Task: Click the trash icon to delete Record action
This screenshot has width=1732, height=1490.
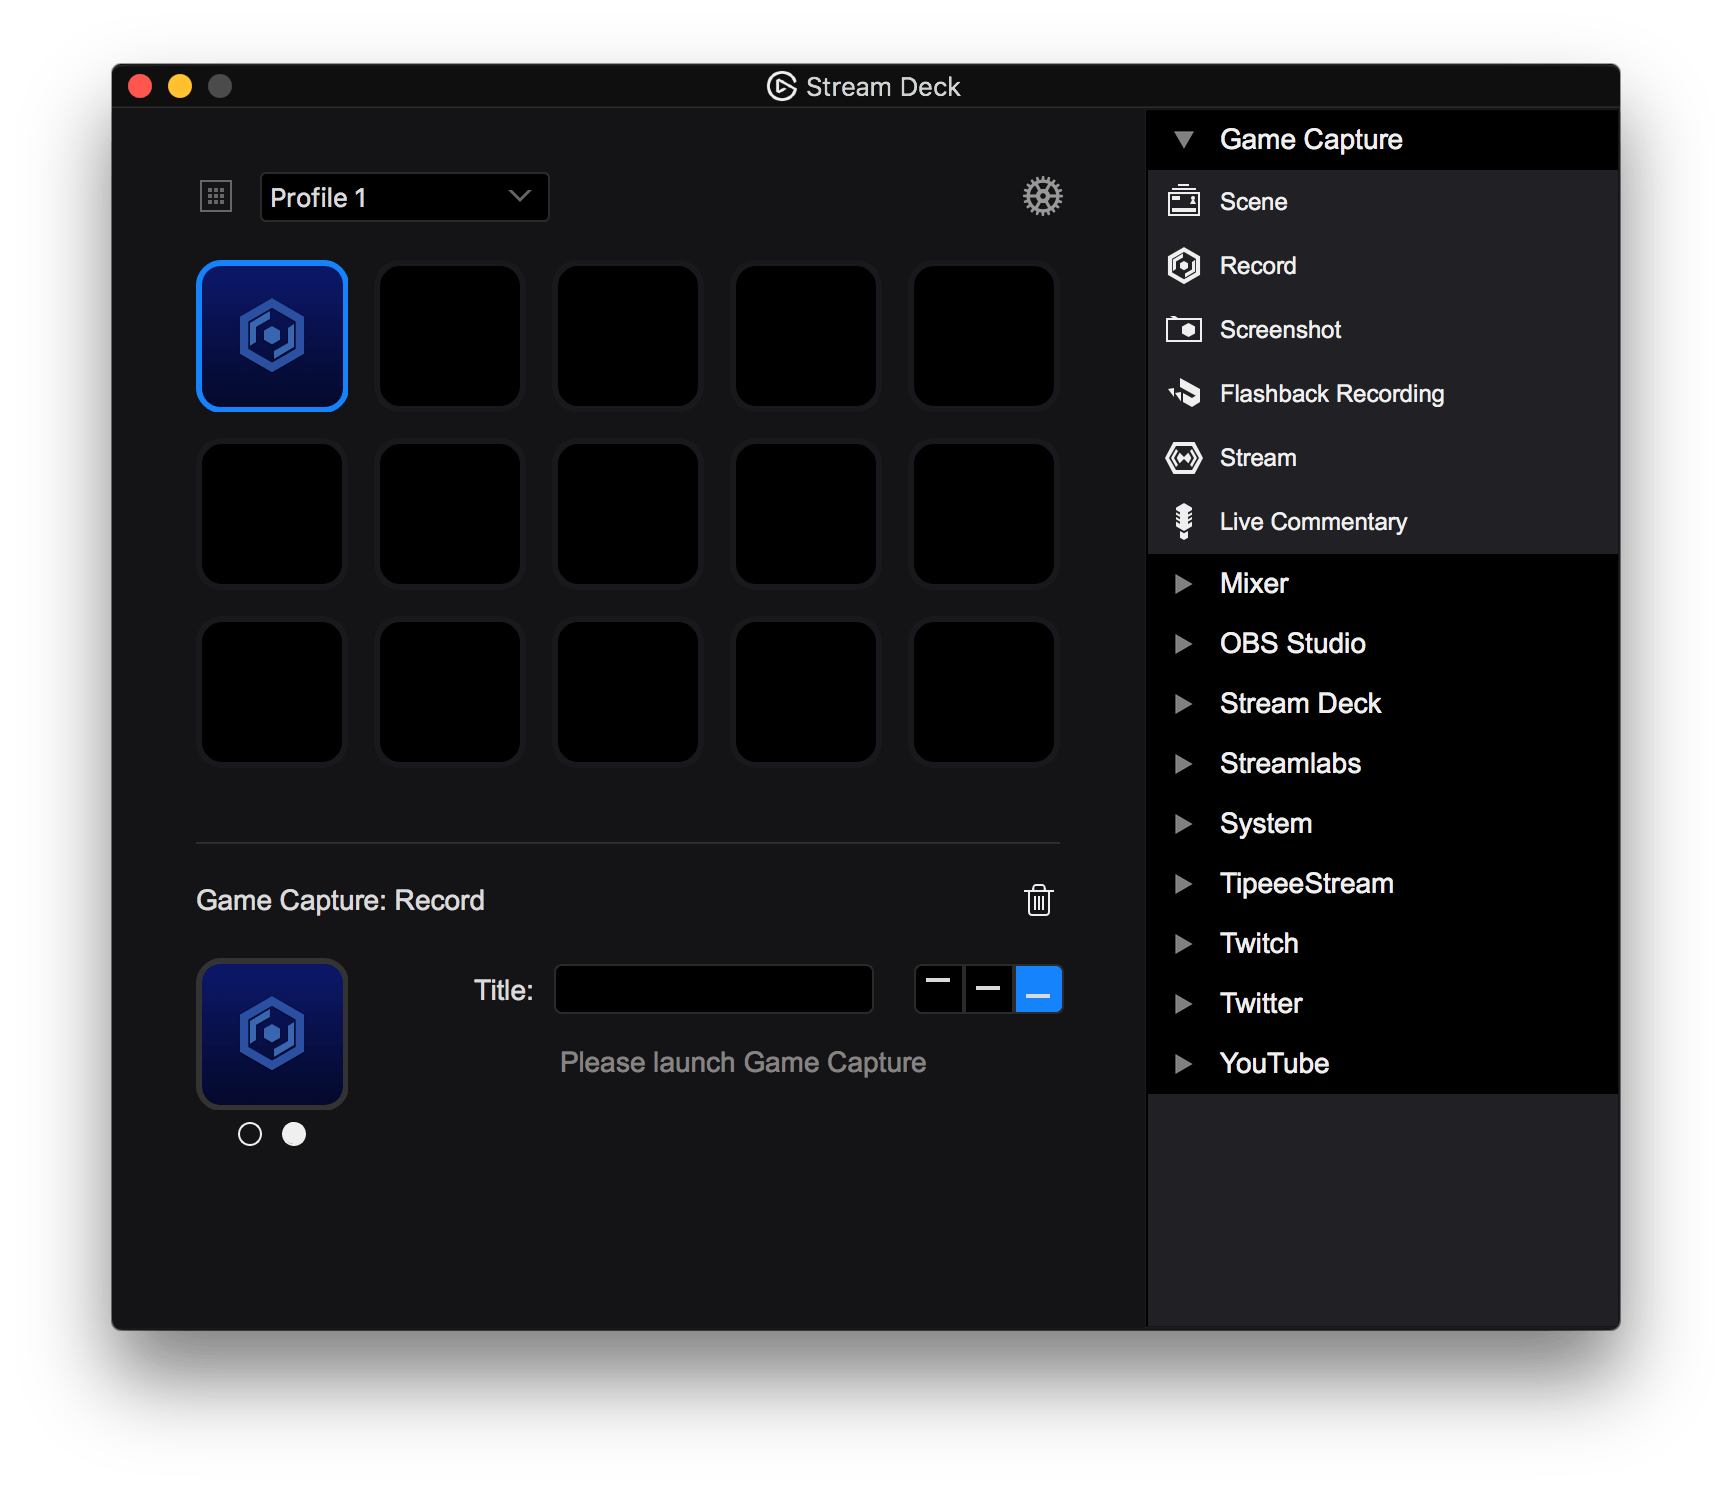Action: (x=1039, y=900)
